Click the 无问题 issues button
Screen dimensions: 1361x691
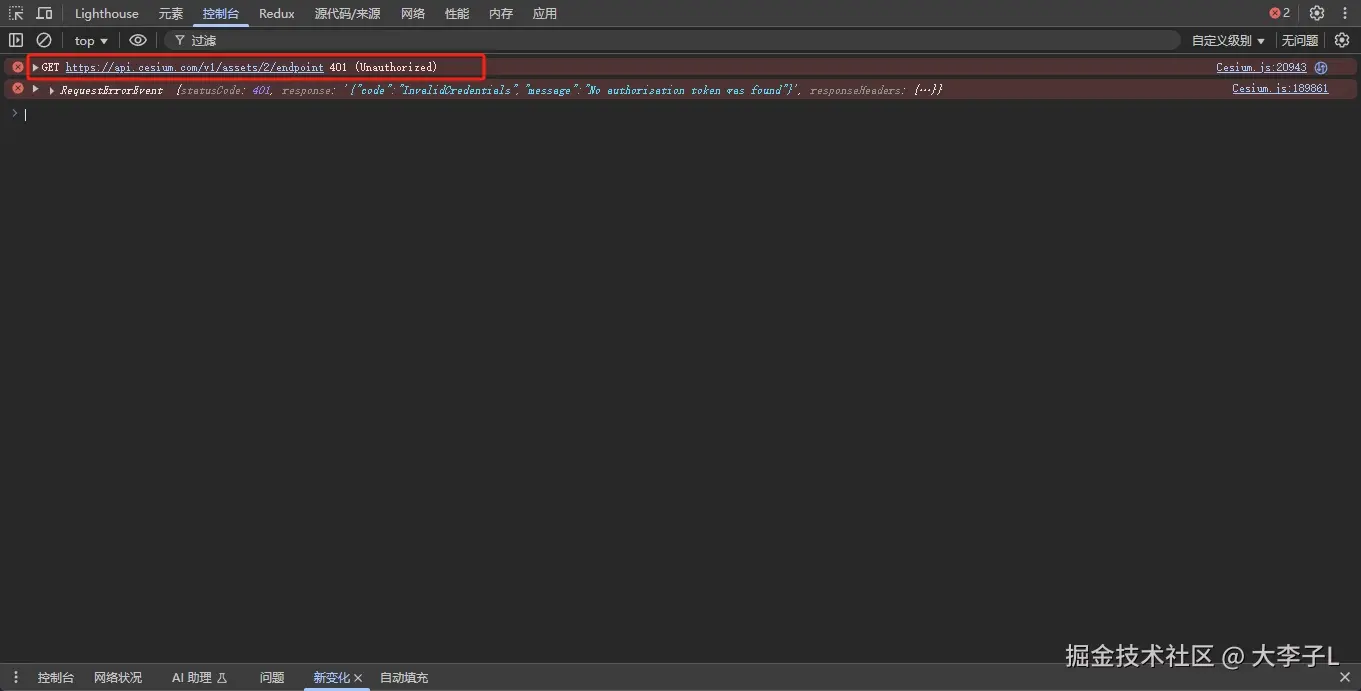(x=1300, y=40)
